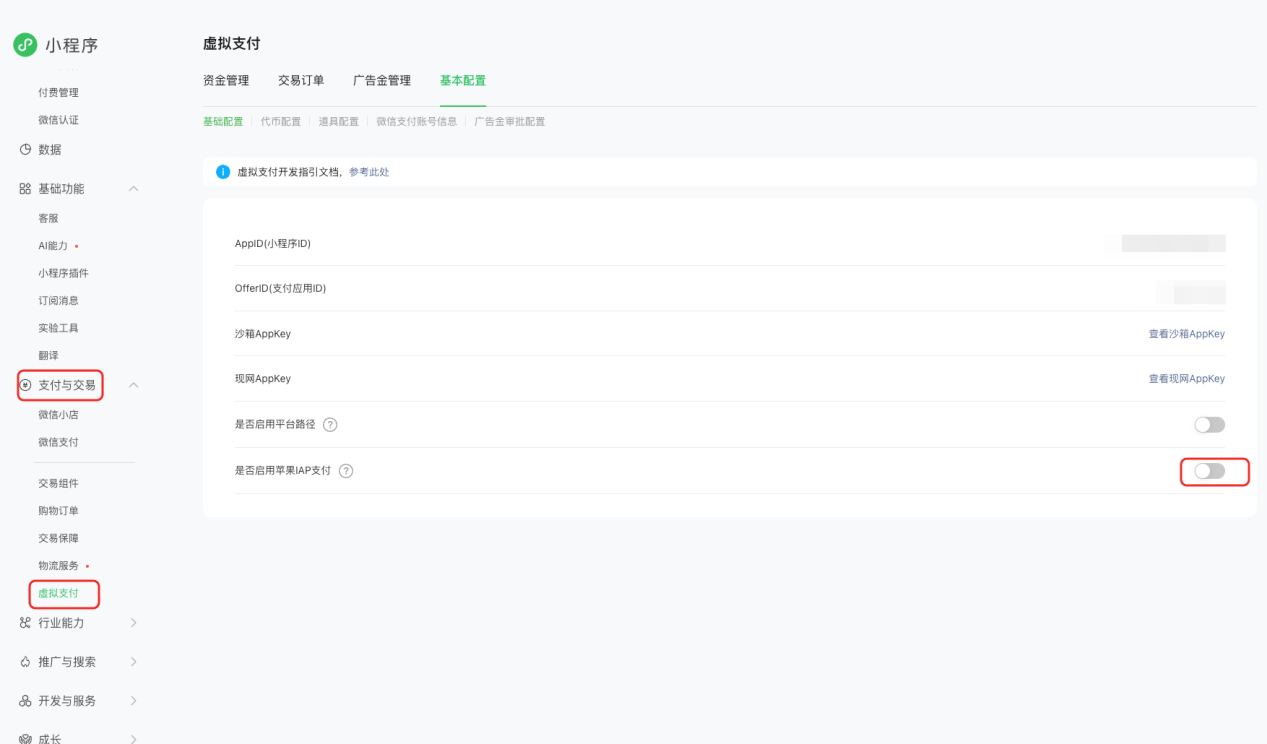
Task: Expand the 成长 section chevron
Action: tap(134, 739)
